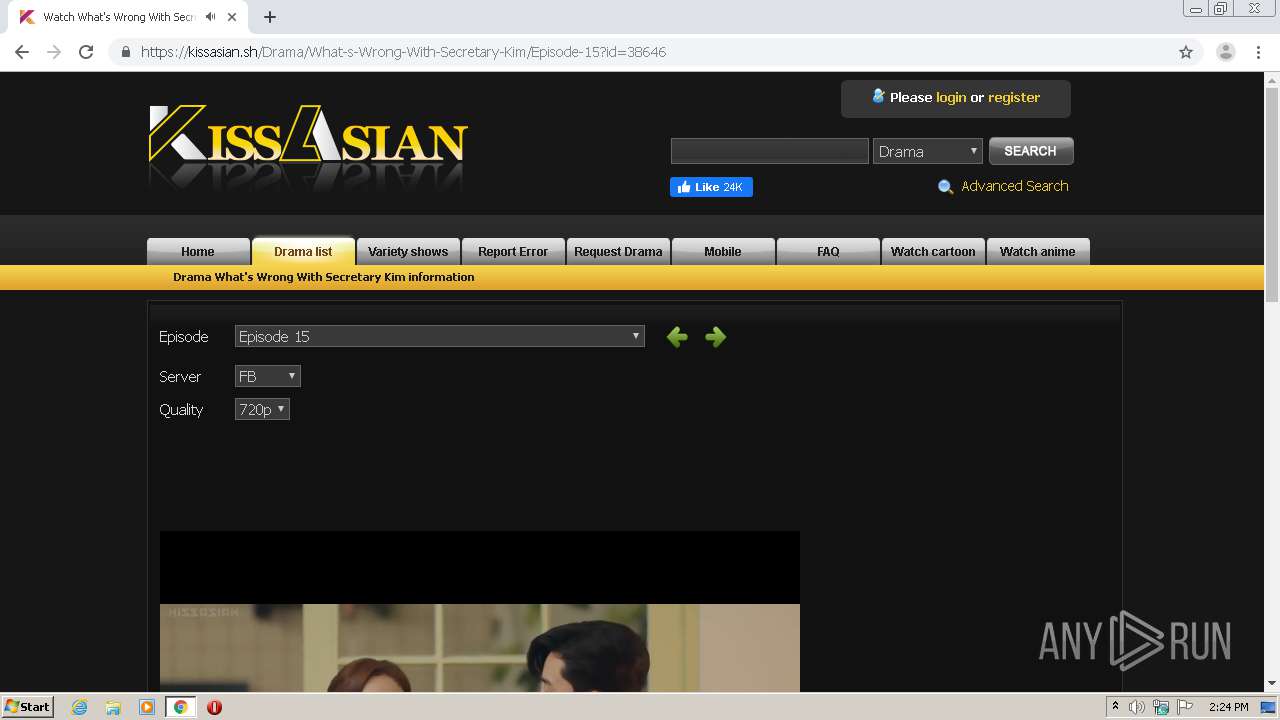Open a new browser tab

click(270, 17)
